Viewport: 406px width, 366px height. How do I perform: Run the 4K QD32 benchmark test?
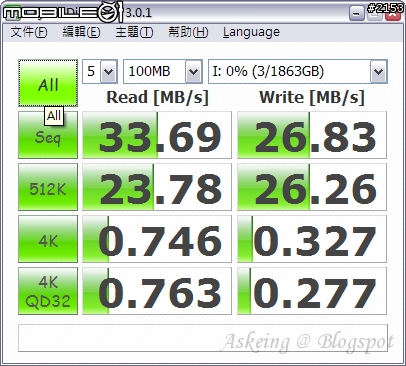pyautogui.click(x=48, y=291)
